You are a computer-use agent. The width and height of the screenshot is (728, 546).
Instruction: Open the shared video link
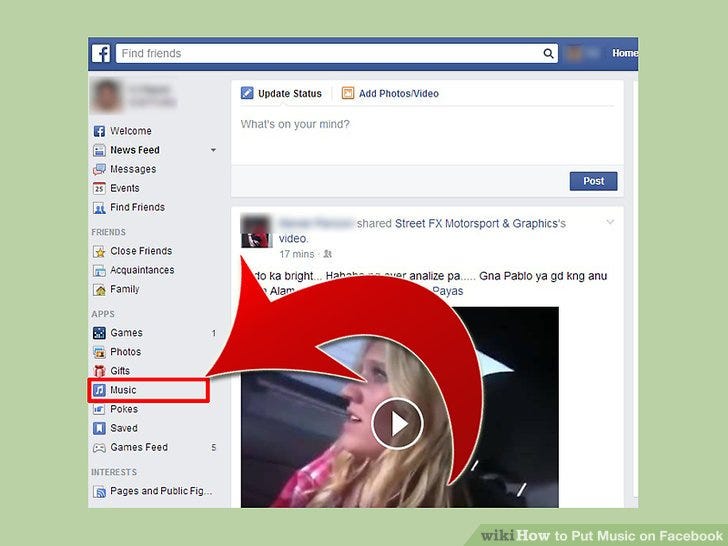tap(293, 239)
